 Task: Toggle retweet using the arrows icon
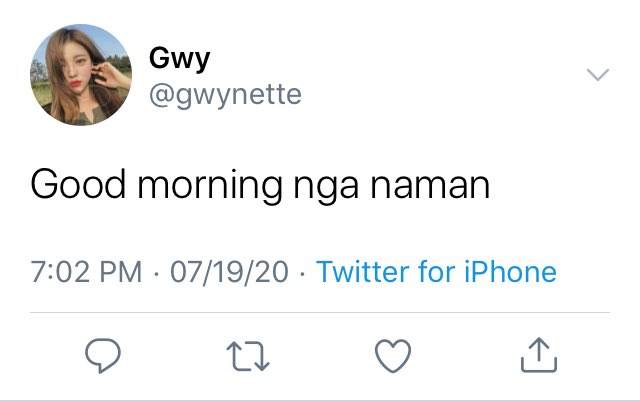248,356
